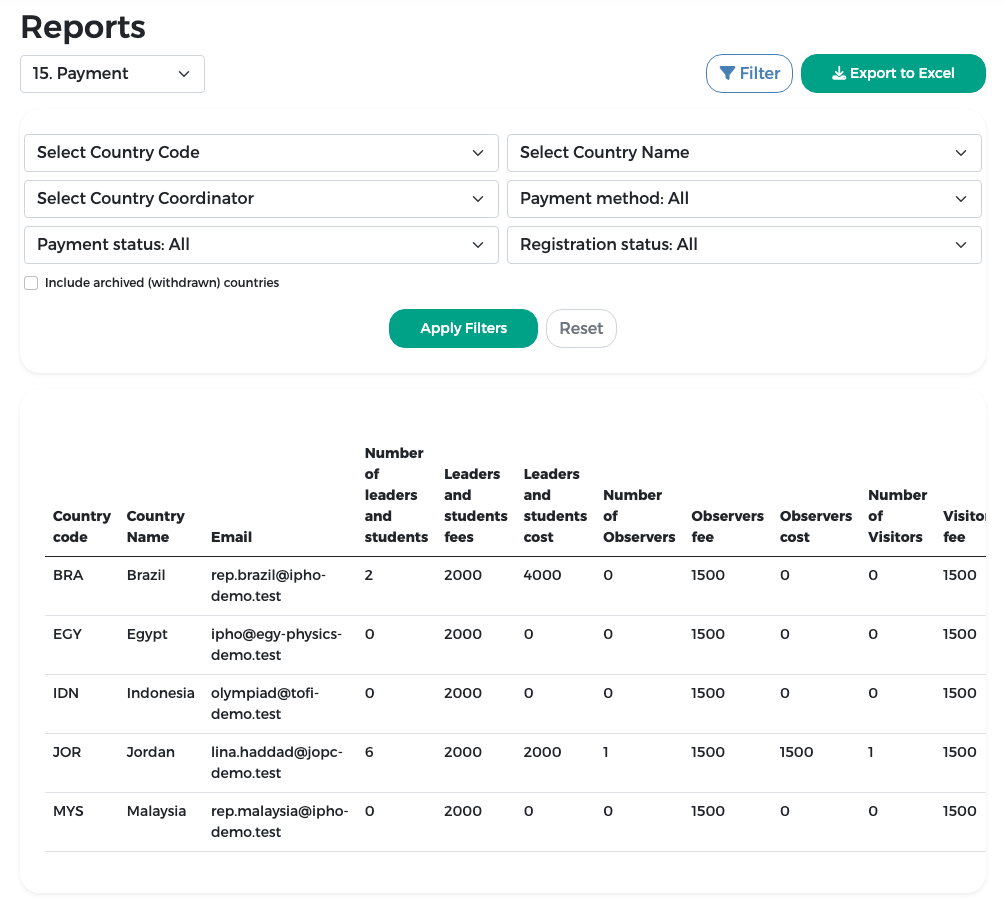Click Leaders and students fees header
The height and width of the screenshot is (901, 1006).
475,506
